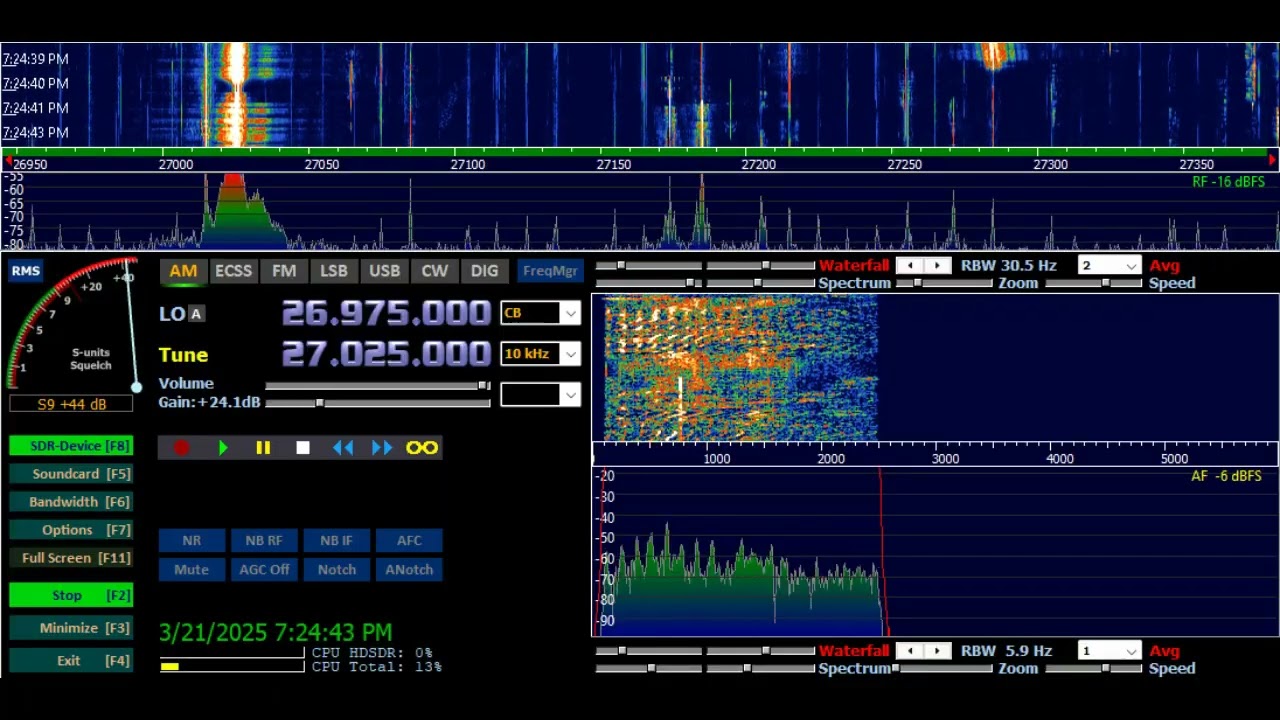Click Full Screen [F11] button
Viewport: 1280px width, 720px height.
coord(71,558)
